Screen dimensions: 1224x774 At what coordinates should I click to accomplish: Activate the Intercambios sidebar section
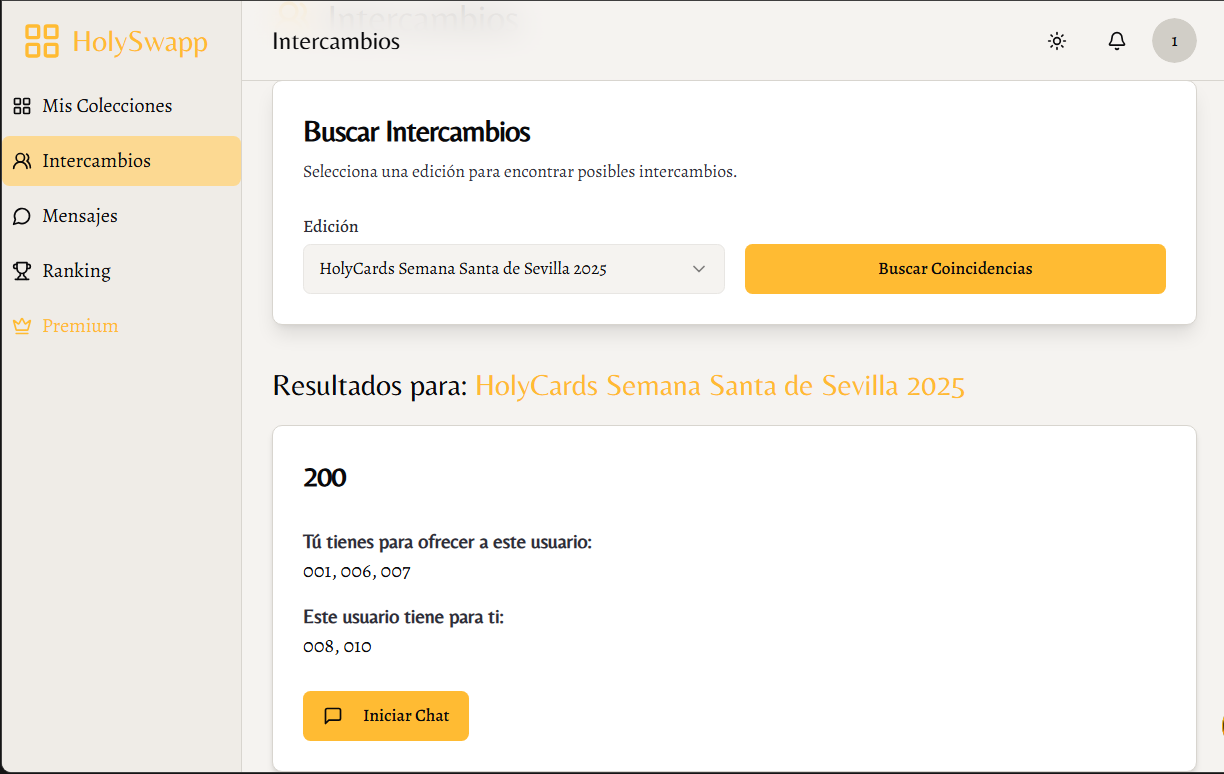pos(98,160)
